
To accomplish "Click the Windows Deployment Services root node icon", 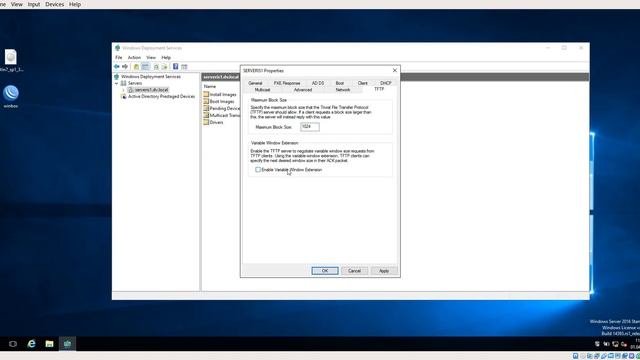I will [116, 76].
